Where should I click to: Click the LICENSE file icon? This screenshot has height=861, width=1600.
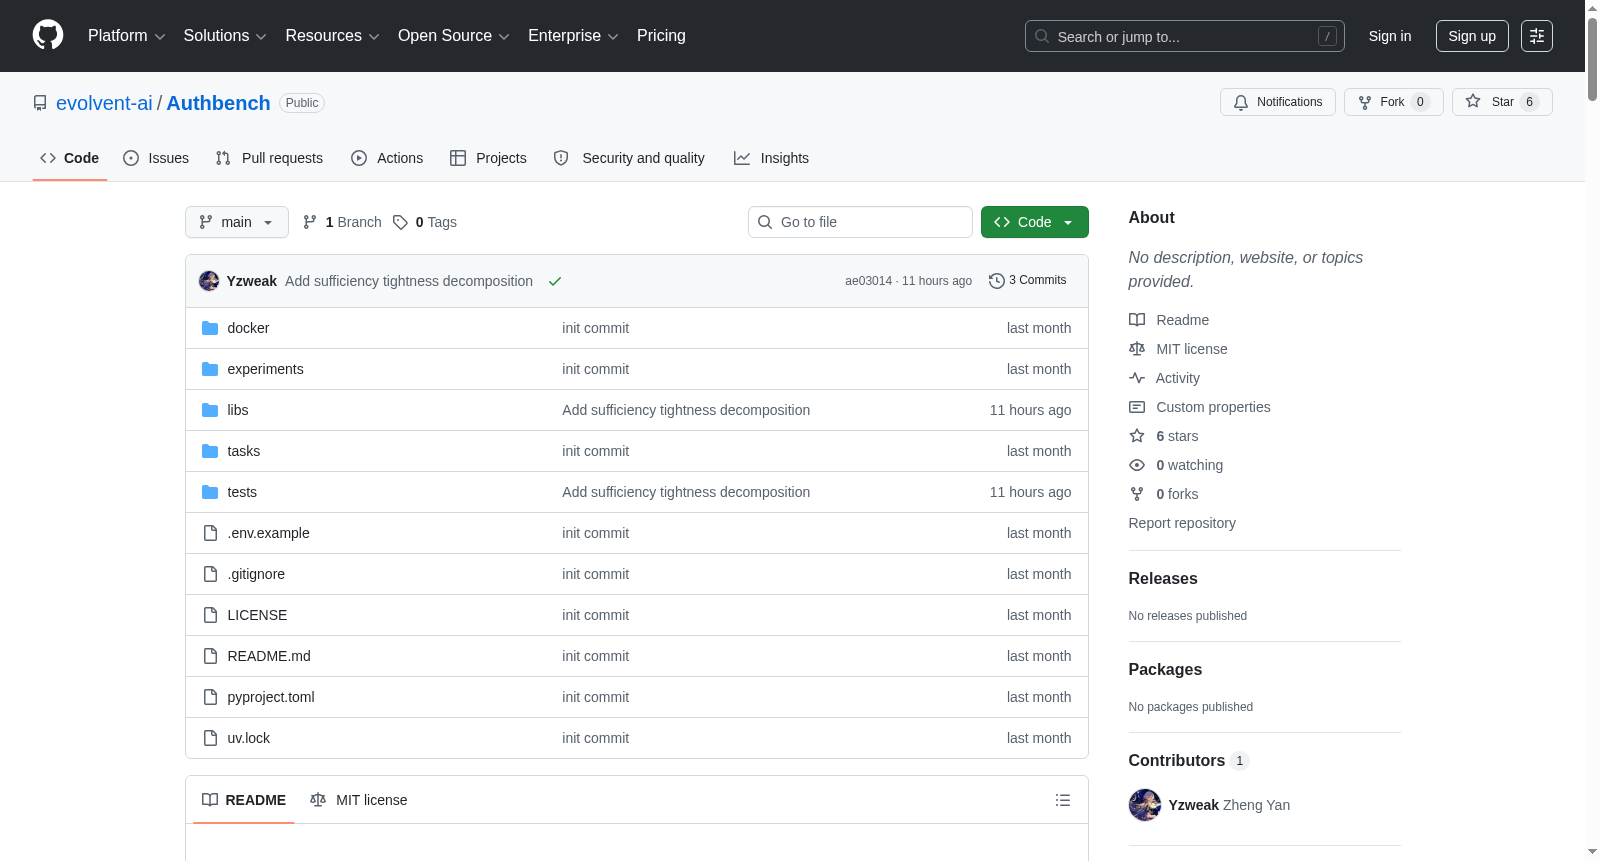click(x=210, y=615)
